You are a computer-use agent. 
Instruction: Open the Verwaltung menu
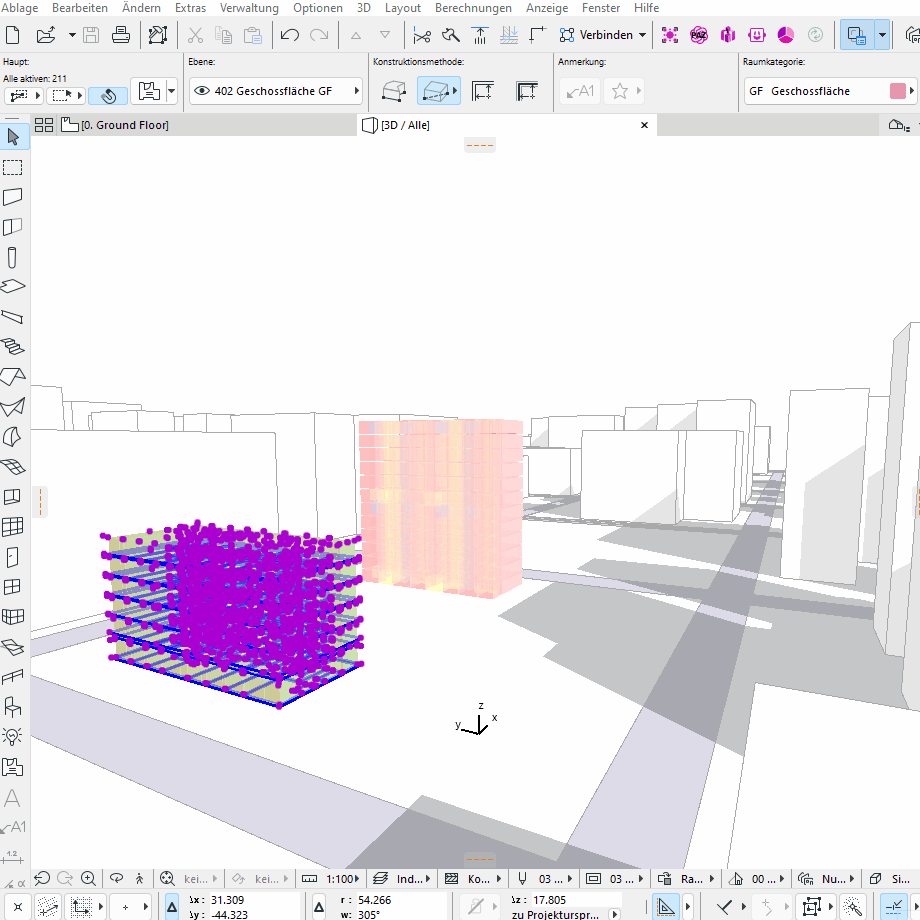(x=249, y=8)
